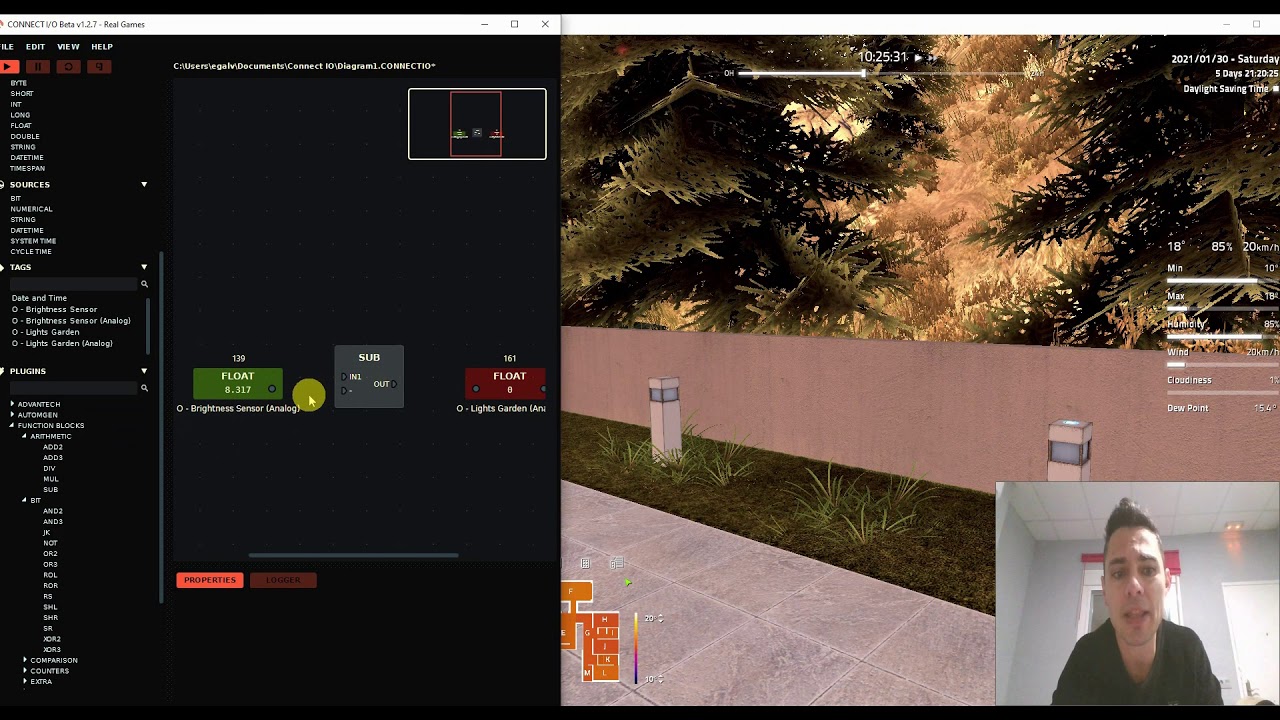Click the OUT port on SUB block
Viewport: 1280px width, 720px height.
[394, 384]
